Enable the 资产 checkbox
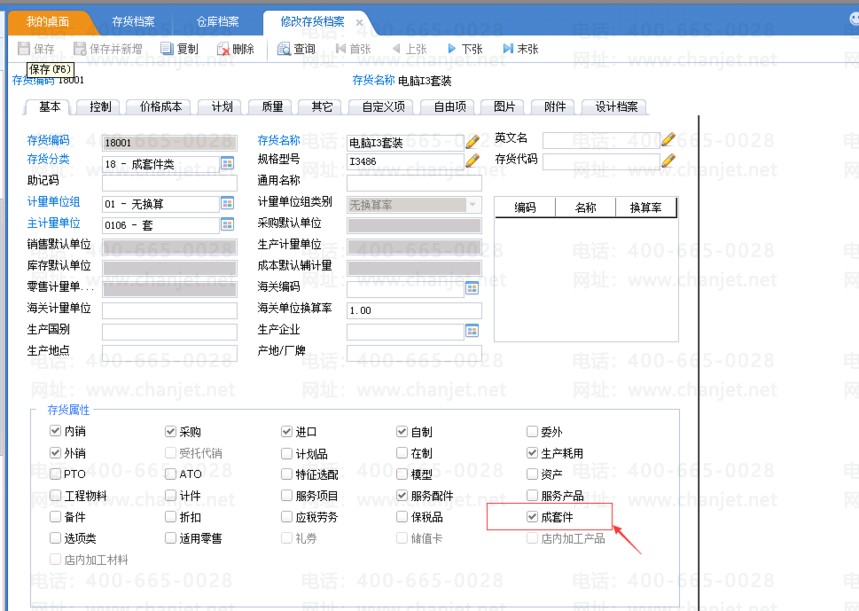Image resolution: width=859 pixels, height=611 pixels. [x=532, y=474]
